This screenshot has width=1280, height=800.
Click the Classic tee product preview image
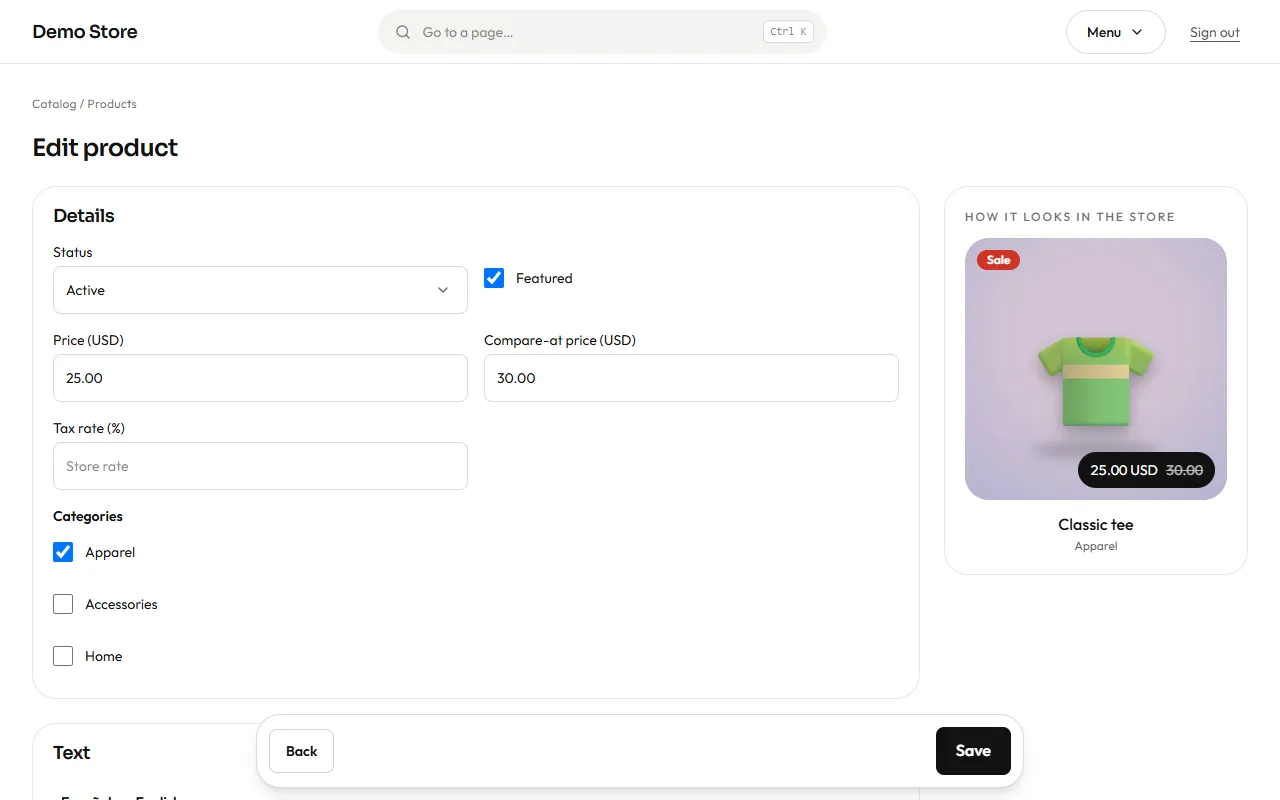1096,369
